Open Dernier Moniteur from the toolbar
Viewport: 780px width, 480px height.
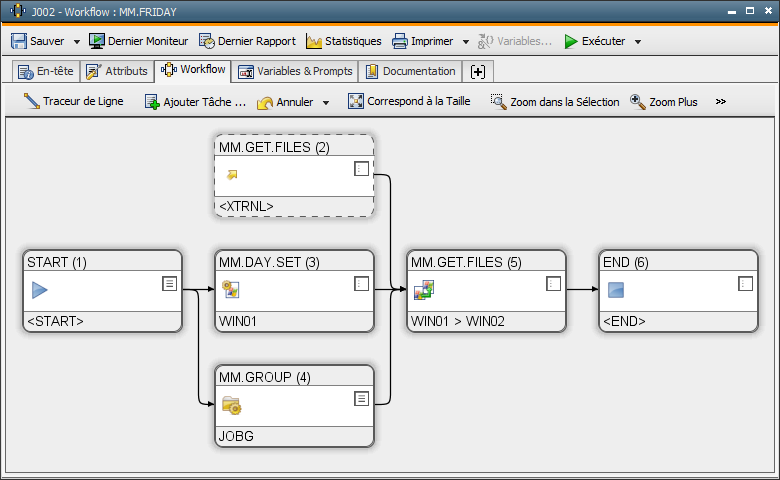click(138, 41)
